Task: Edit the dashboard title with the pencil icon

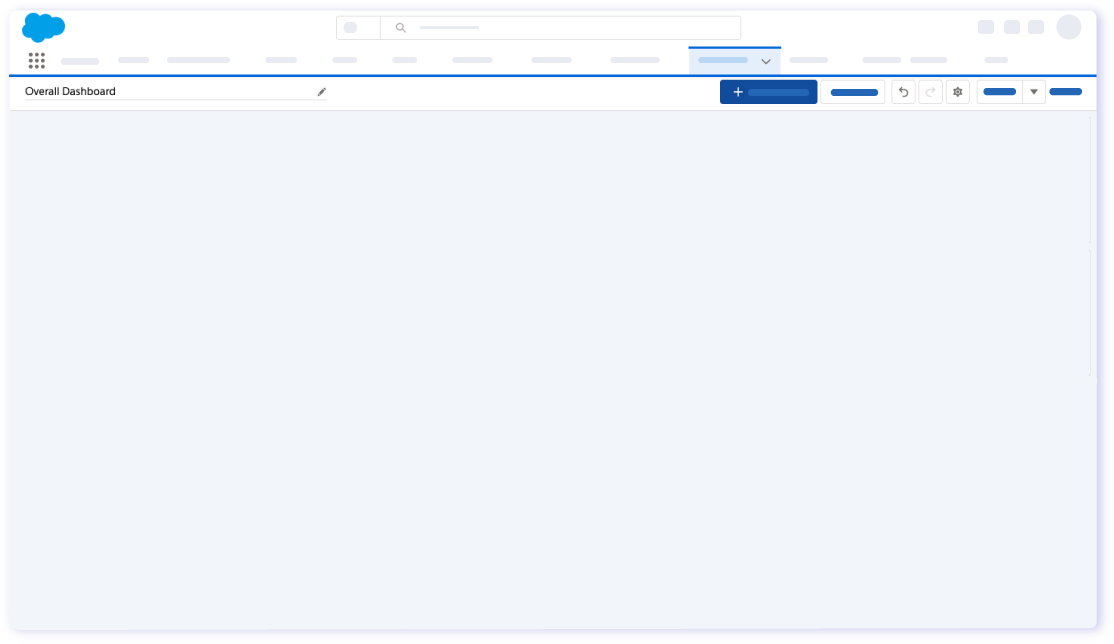Action: point(321,91)
